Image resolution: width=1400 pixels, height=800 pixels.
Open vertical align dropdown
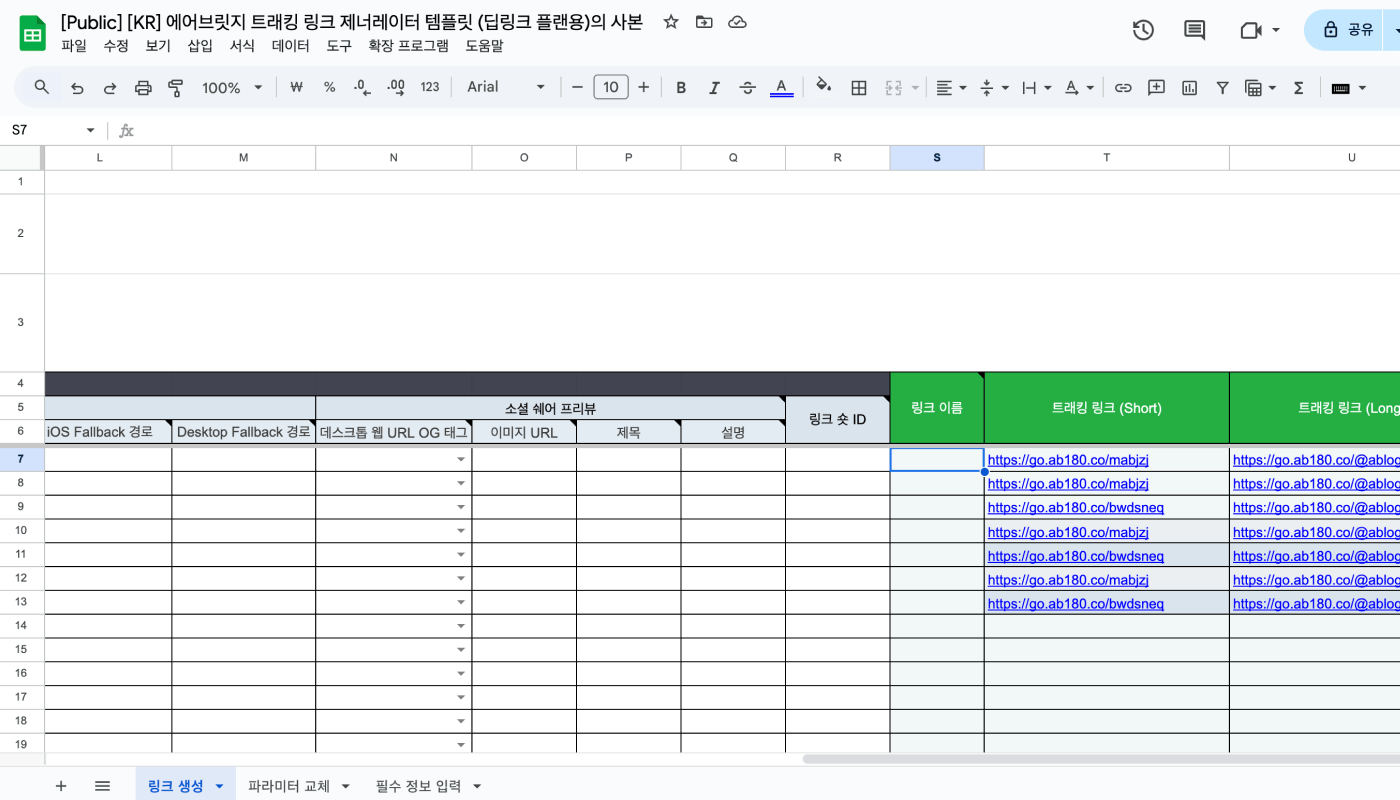(994, 87)
